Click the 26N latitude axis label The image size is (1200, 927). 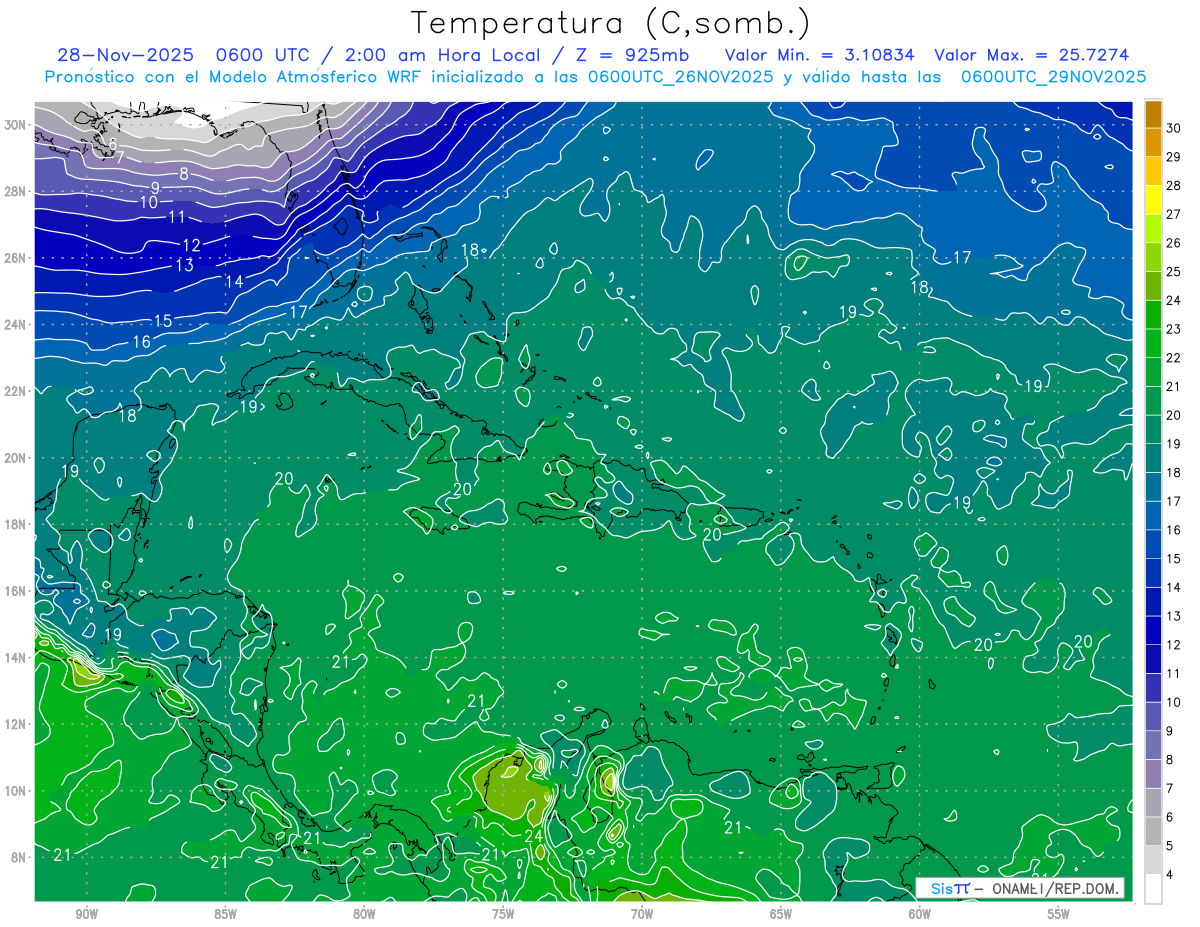[15, 258]
